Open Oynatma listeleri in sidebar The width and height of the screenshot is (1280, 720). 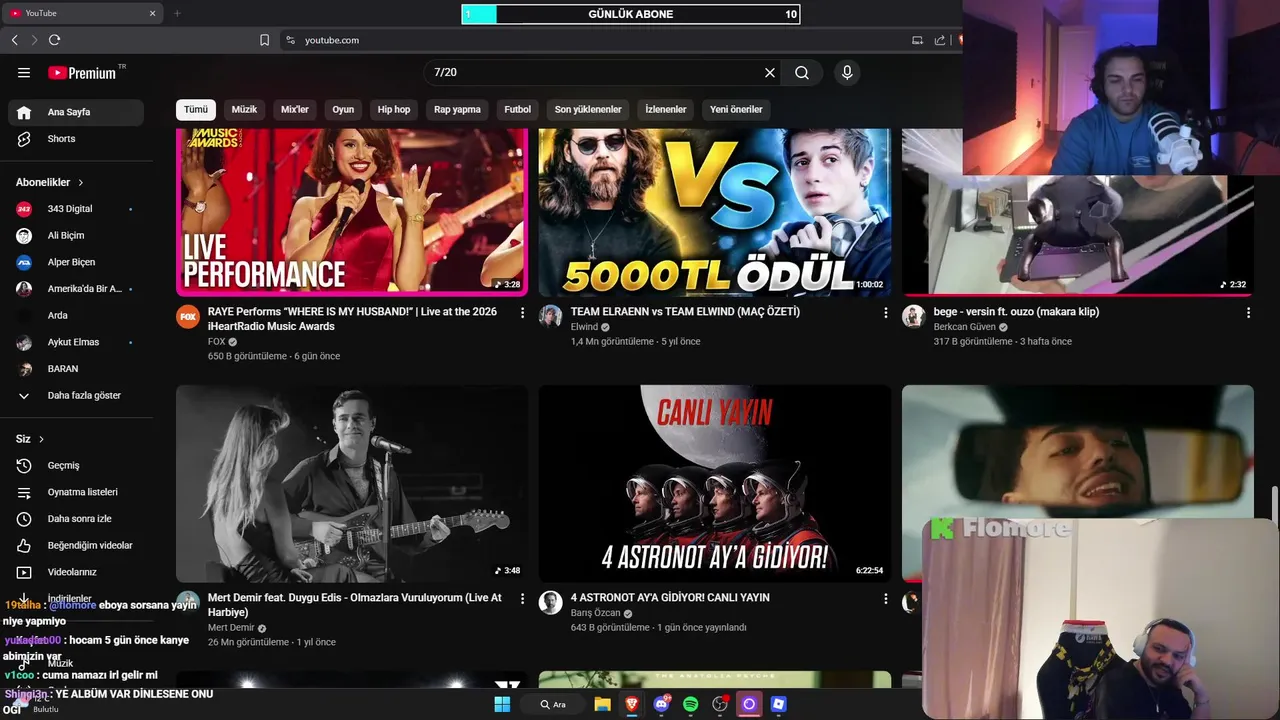[76, 492]
